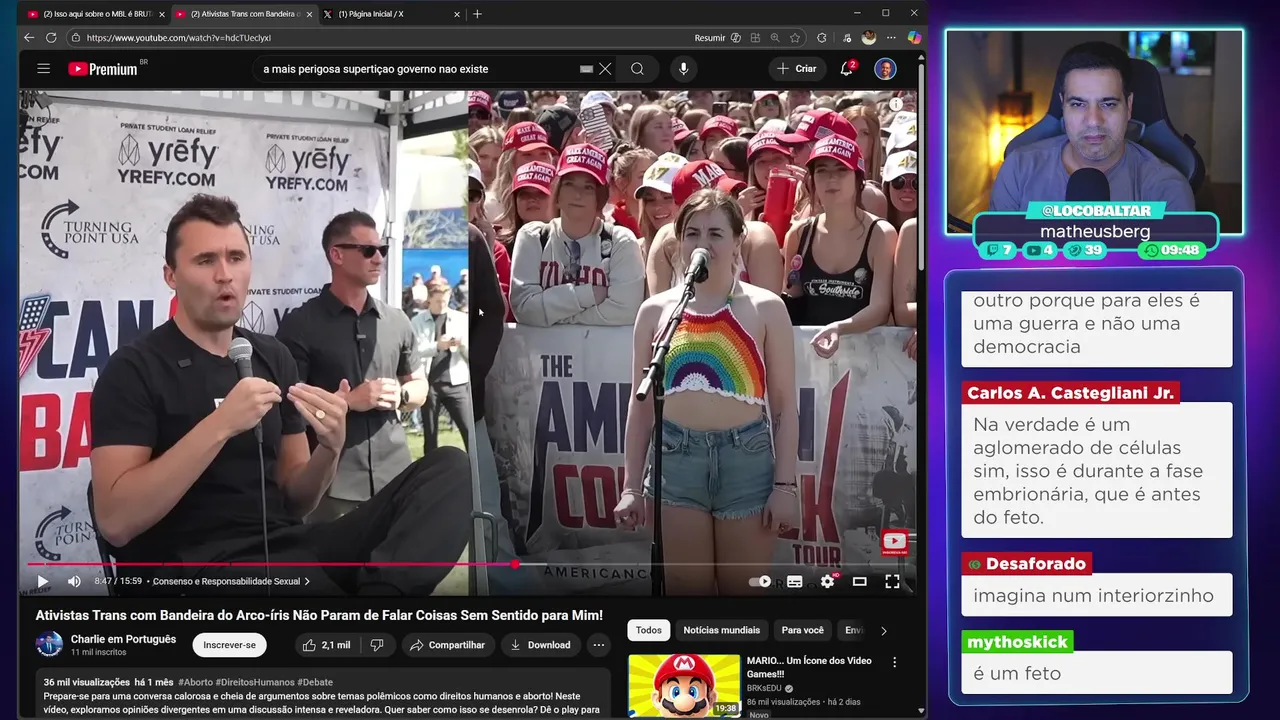Click the channel watermark in video
This screenshot has height=720, width=1280.
(894, 543)
